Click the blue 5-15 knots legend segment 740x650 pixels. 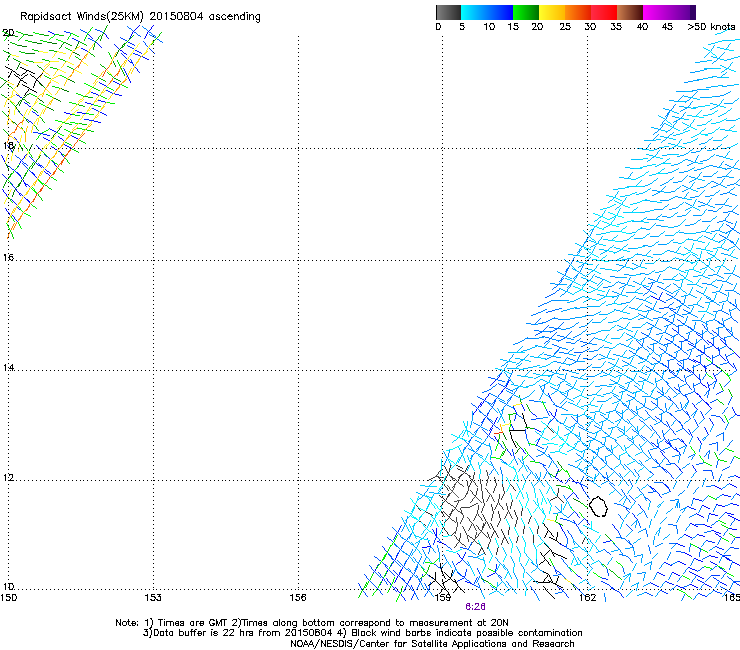pyautogui.click(x=487, y=12)
